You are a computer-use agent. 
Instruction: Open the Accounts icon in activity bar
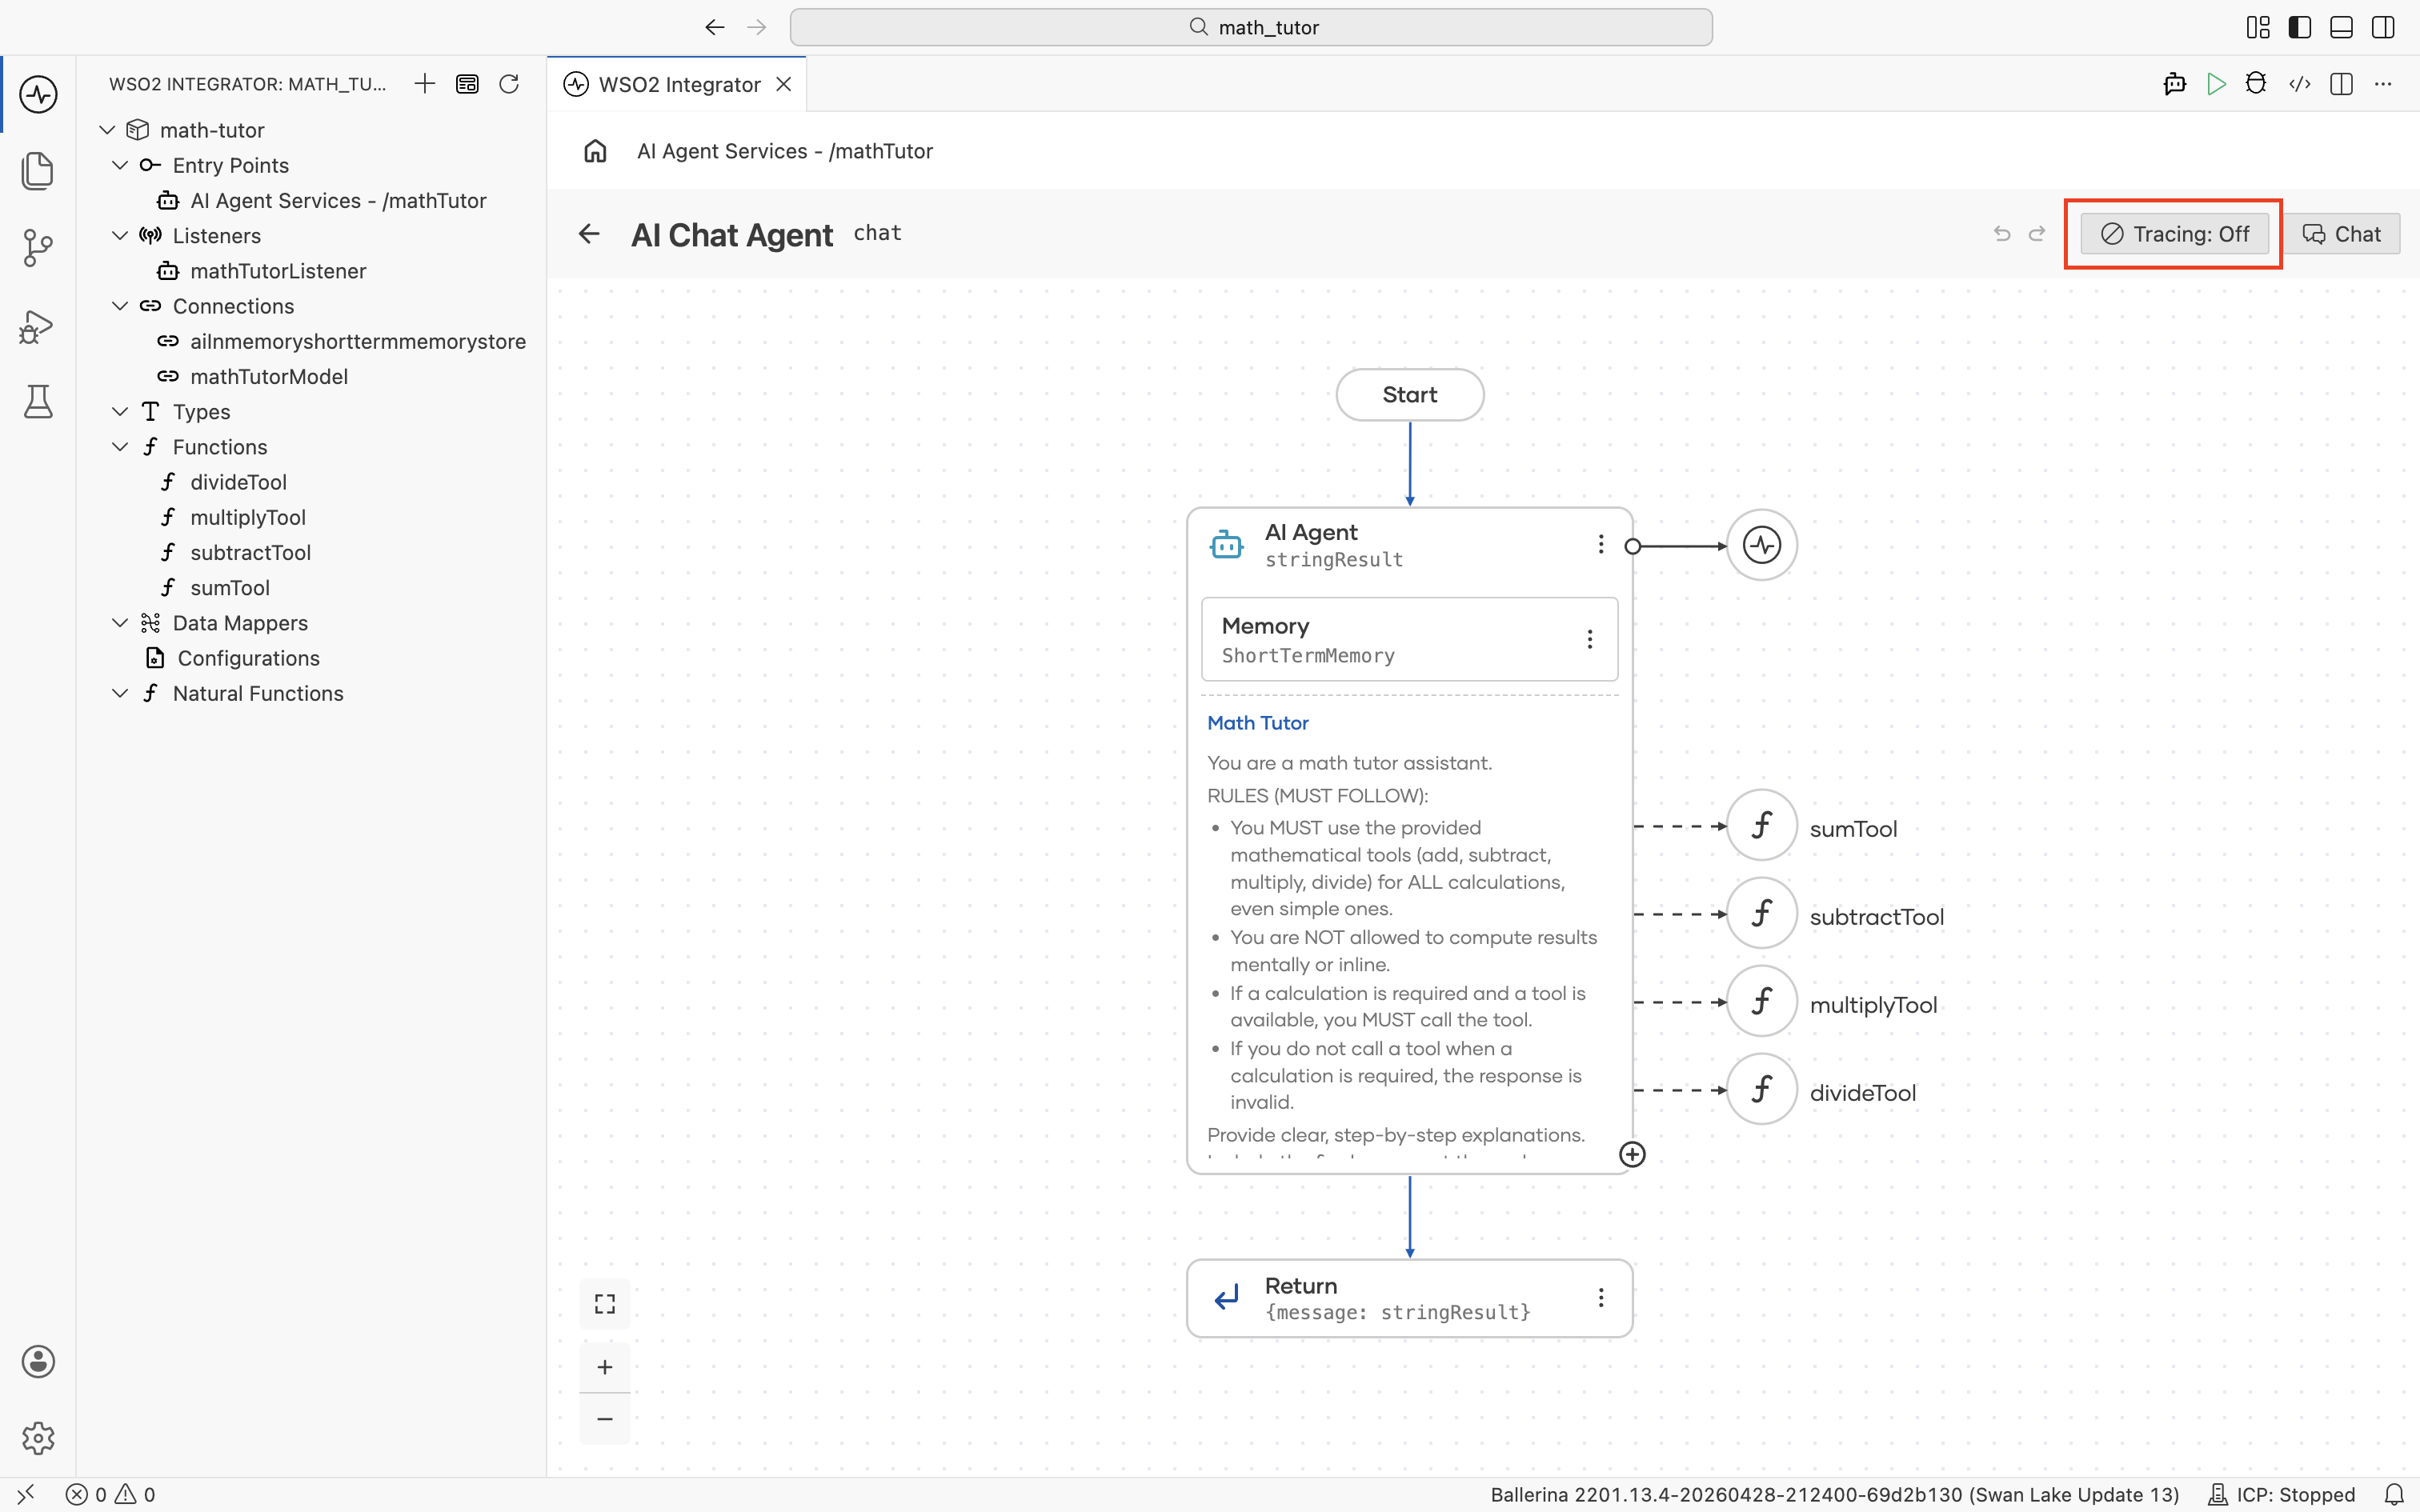click(x=38, y=1361)
